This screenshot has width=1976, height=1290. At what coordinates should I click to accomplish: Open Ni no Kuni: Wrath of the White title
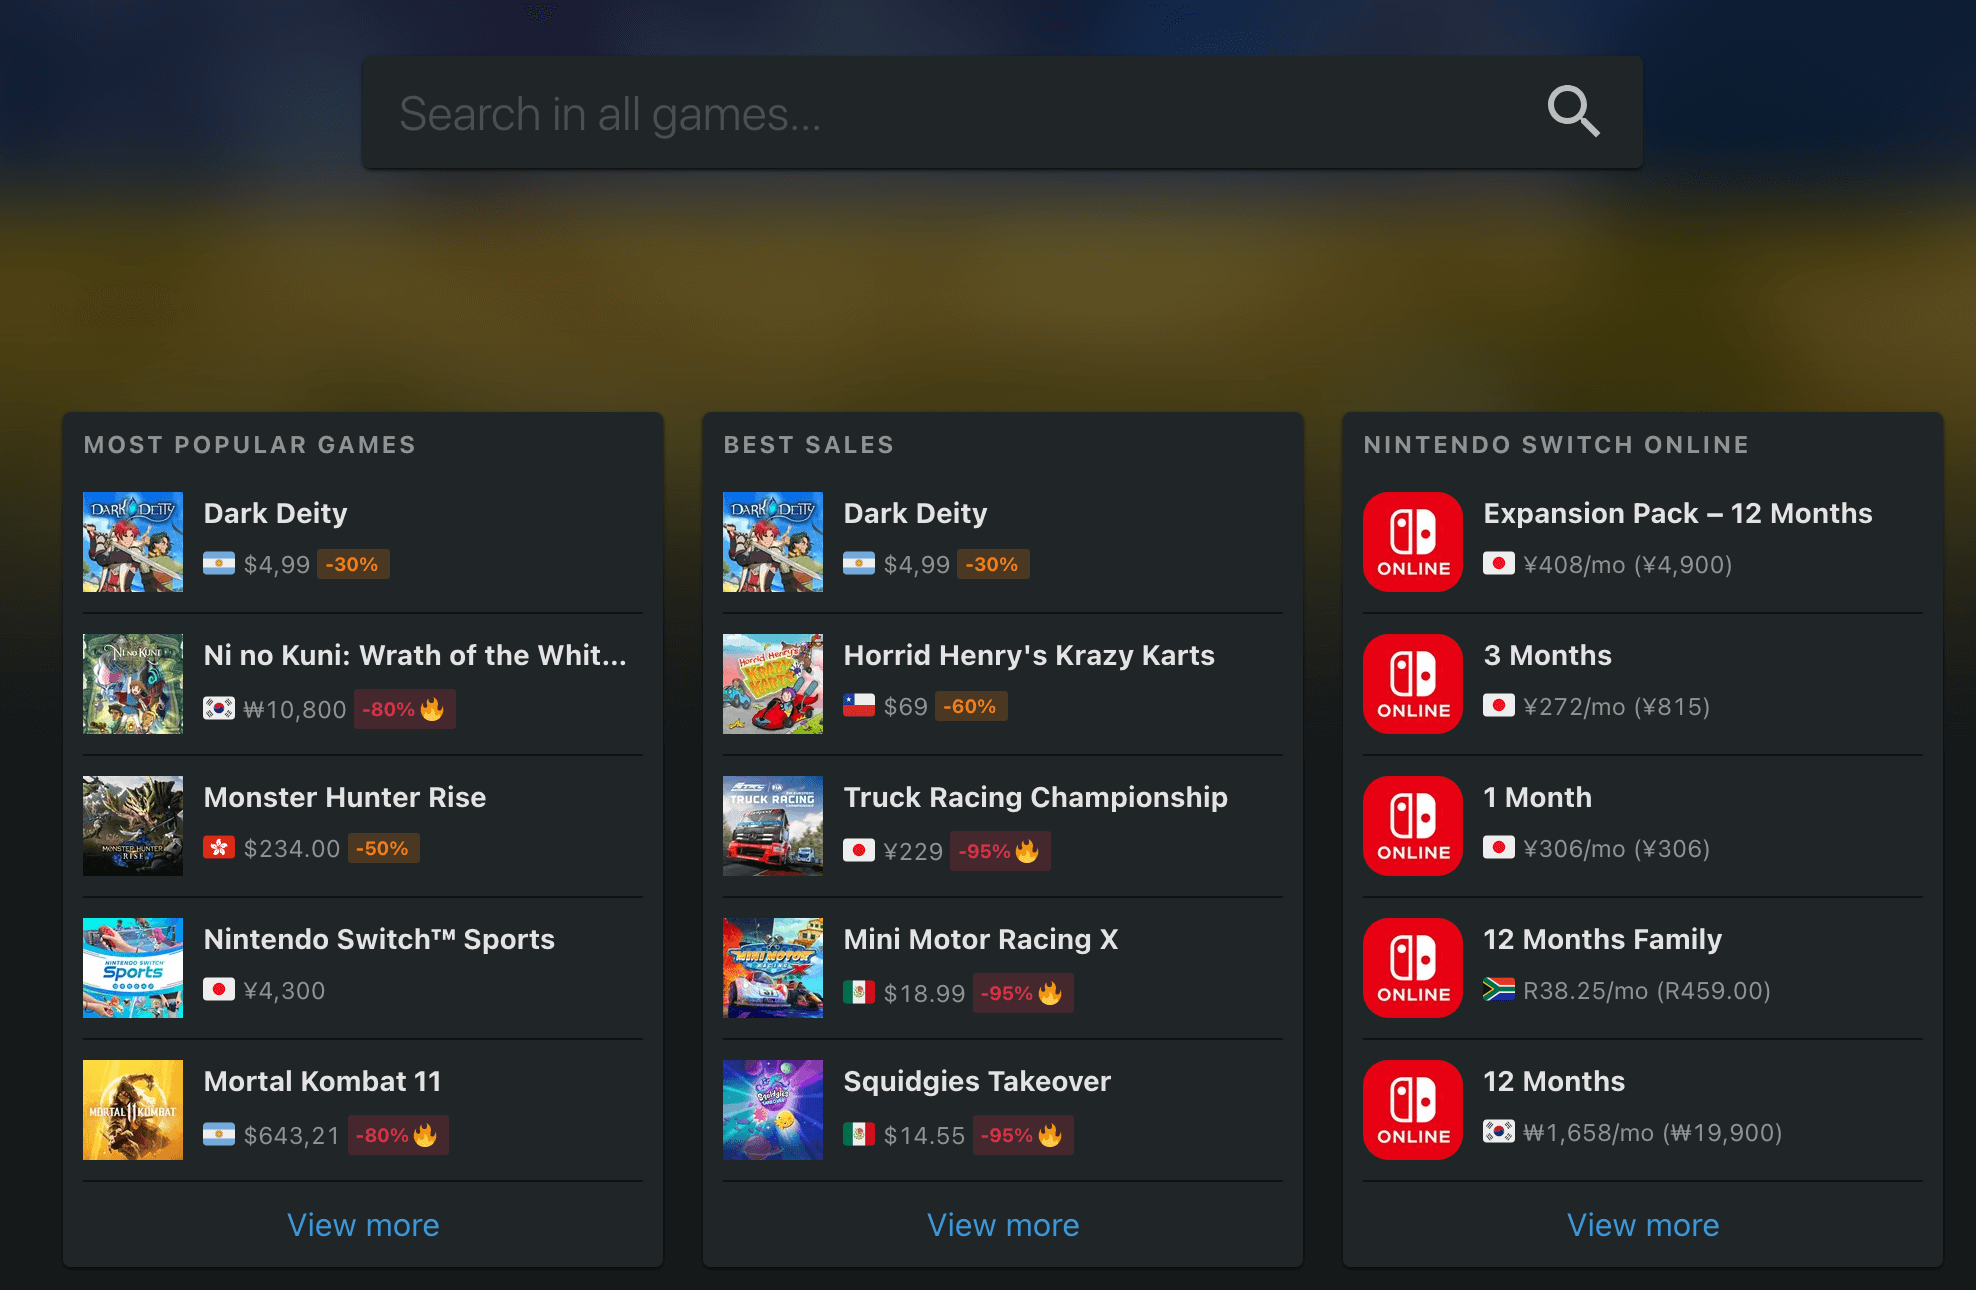(x=415, y=655)
